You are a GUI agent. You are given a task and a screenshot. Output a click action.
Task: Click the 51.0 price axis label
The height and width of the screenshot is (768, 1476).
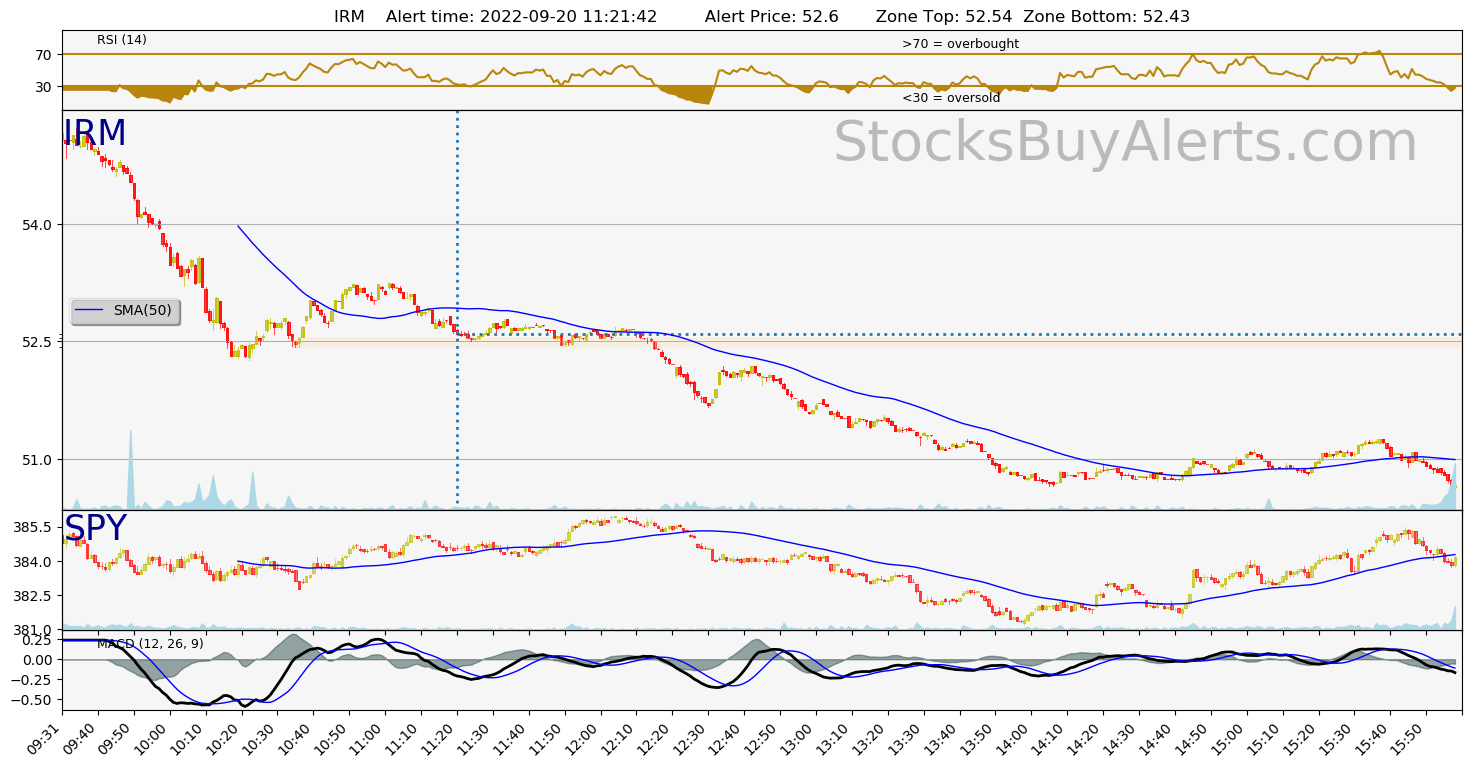click(38, 460)
